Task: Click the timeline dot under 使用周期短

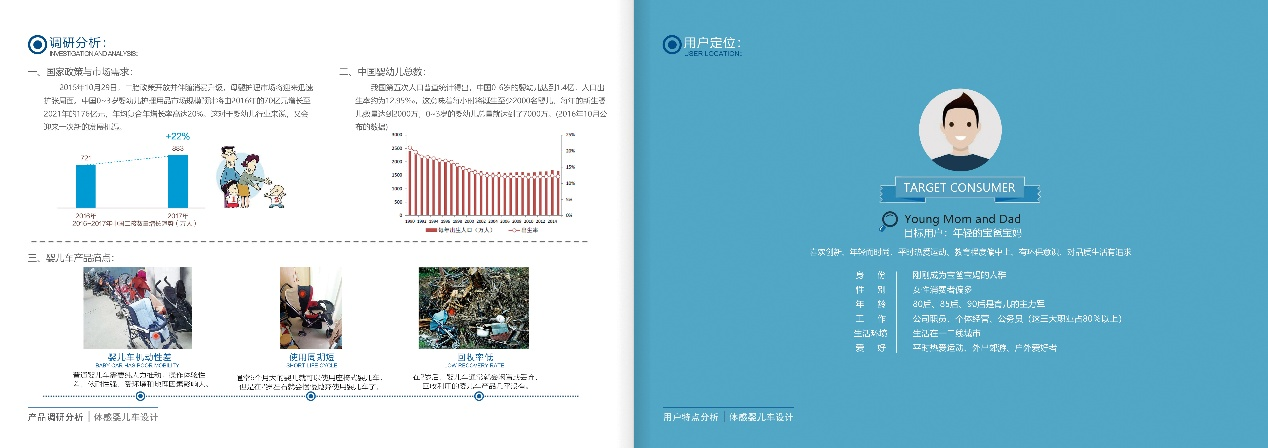Action: coord(311,396)
